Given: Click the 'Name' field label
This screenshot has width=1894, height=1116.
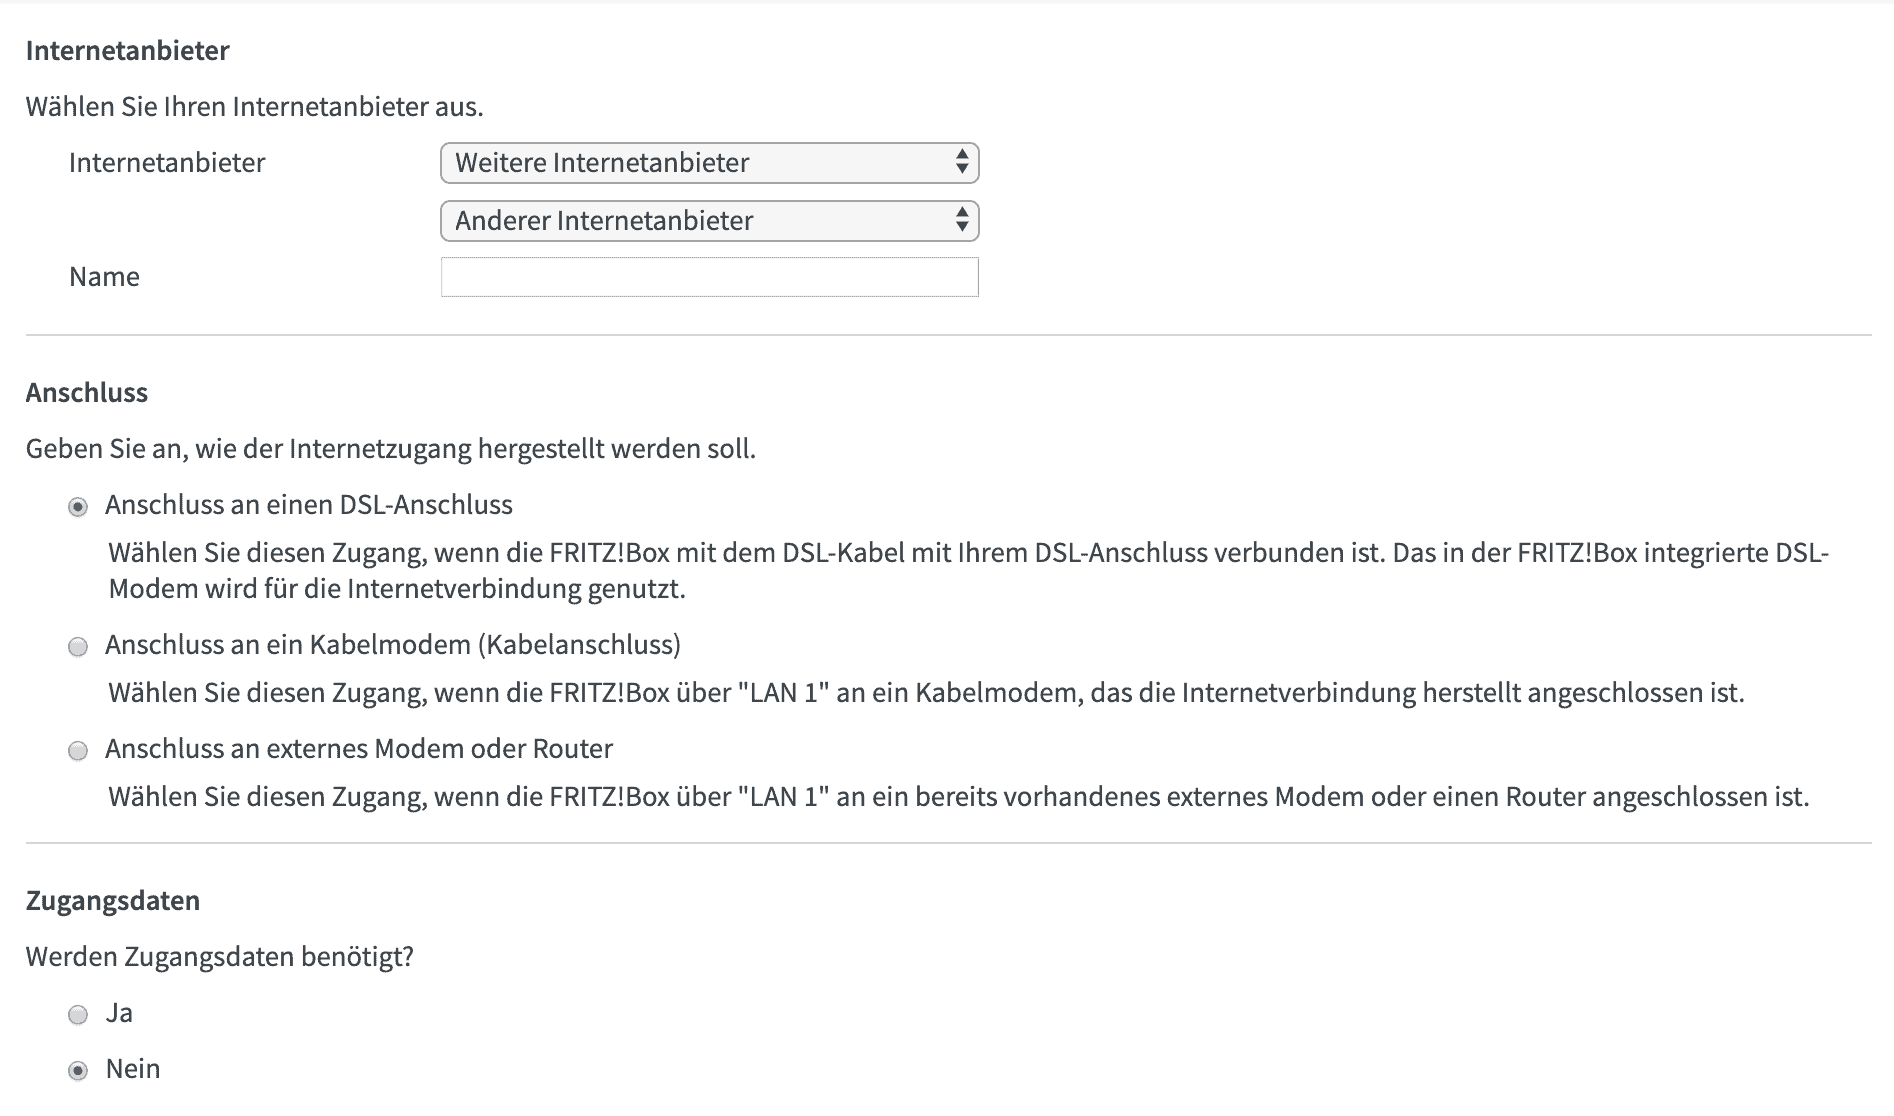Looking at the screenshot, I should click(x=104, y=277).
